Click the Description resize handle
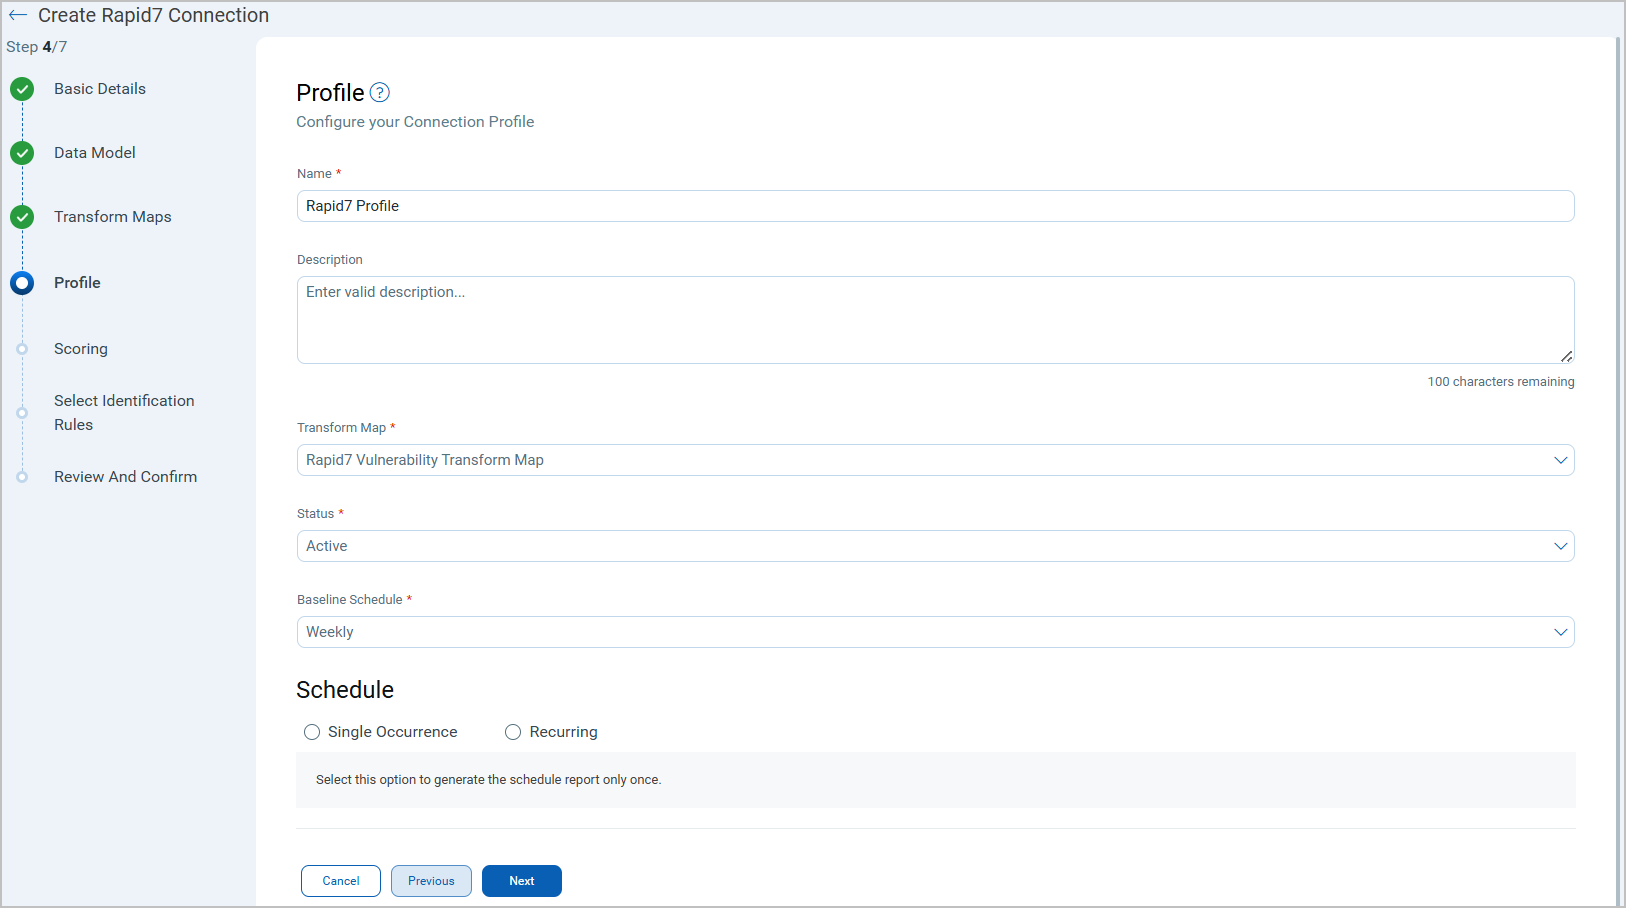 tap(1566, 356)
